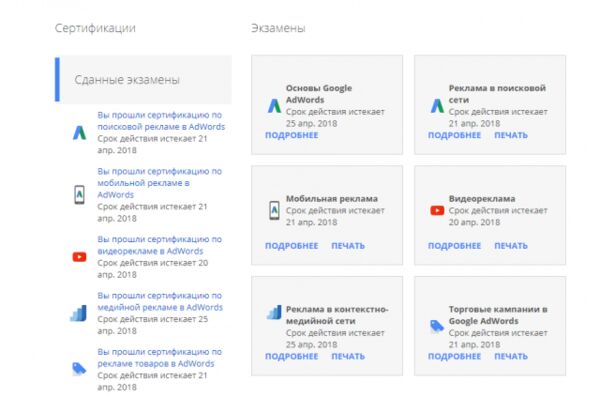Click ПОДРОБНЕЕ on Торговые кампании card
This screenshot has height=400, width=600.
click(454, 356)
